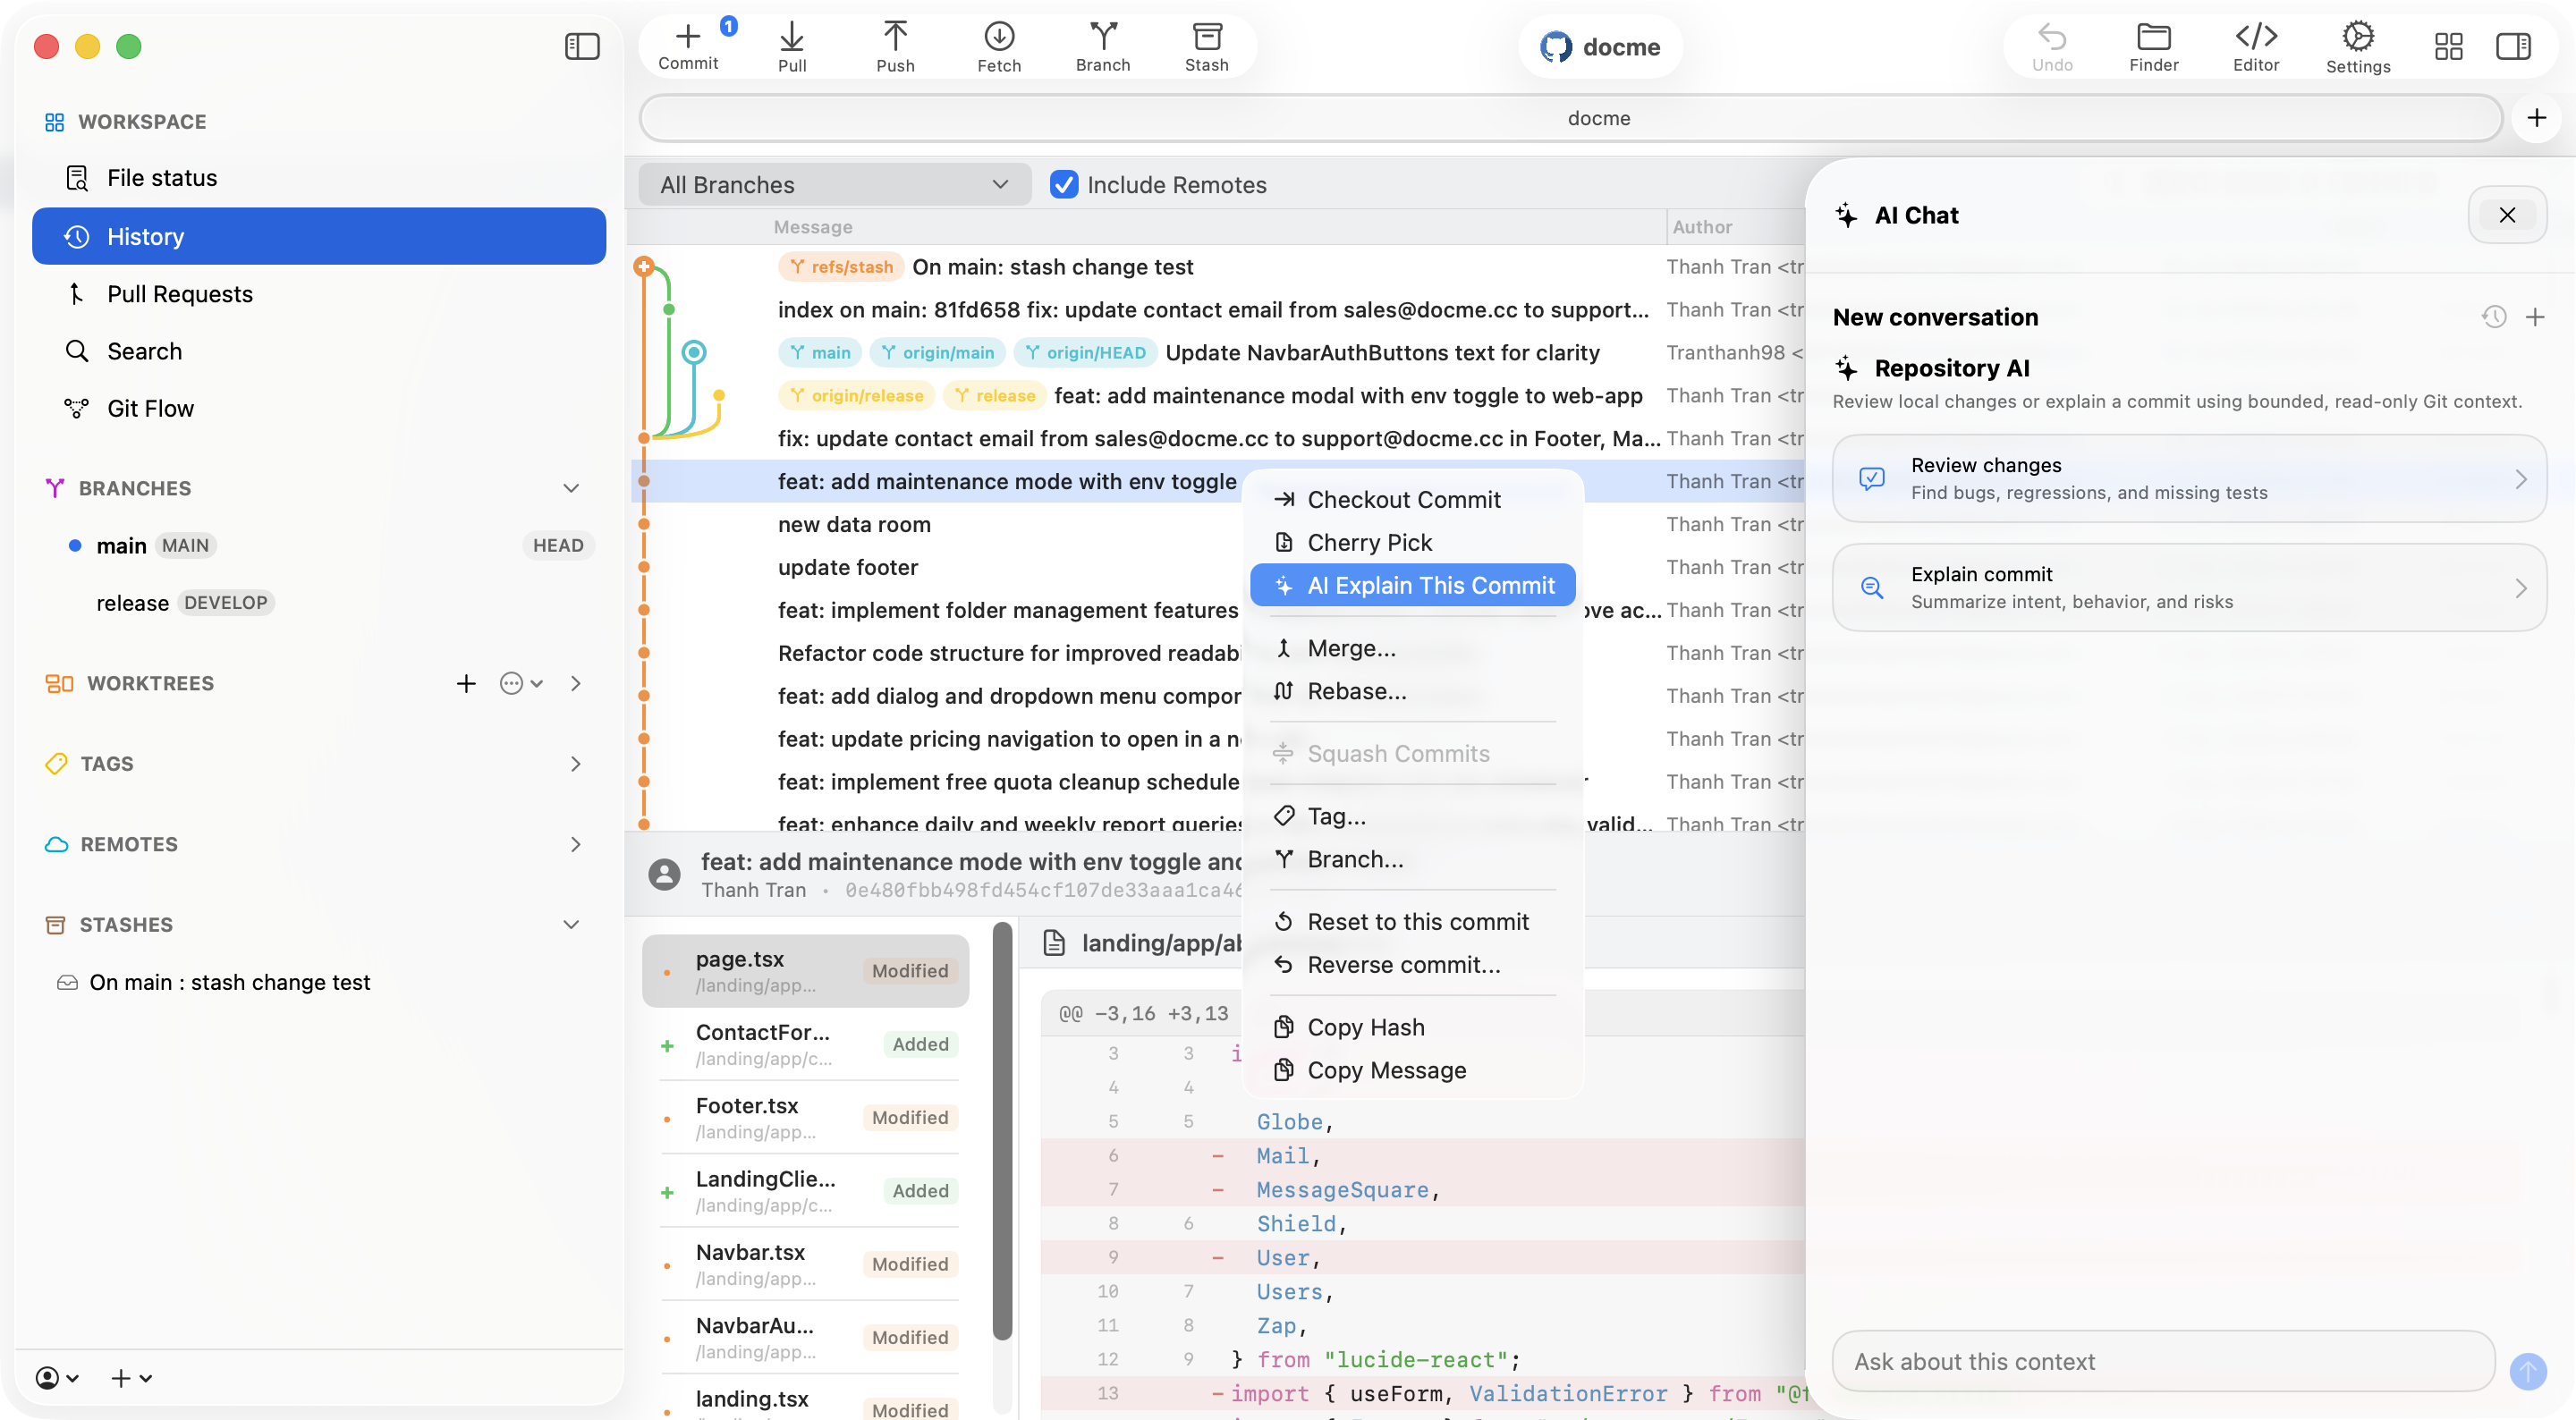The width and height of the screenshot is (2576, 1420).
Task: Open the account menu at sidebar bottom
Action: pos(57,1378)
